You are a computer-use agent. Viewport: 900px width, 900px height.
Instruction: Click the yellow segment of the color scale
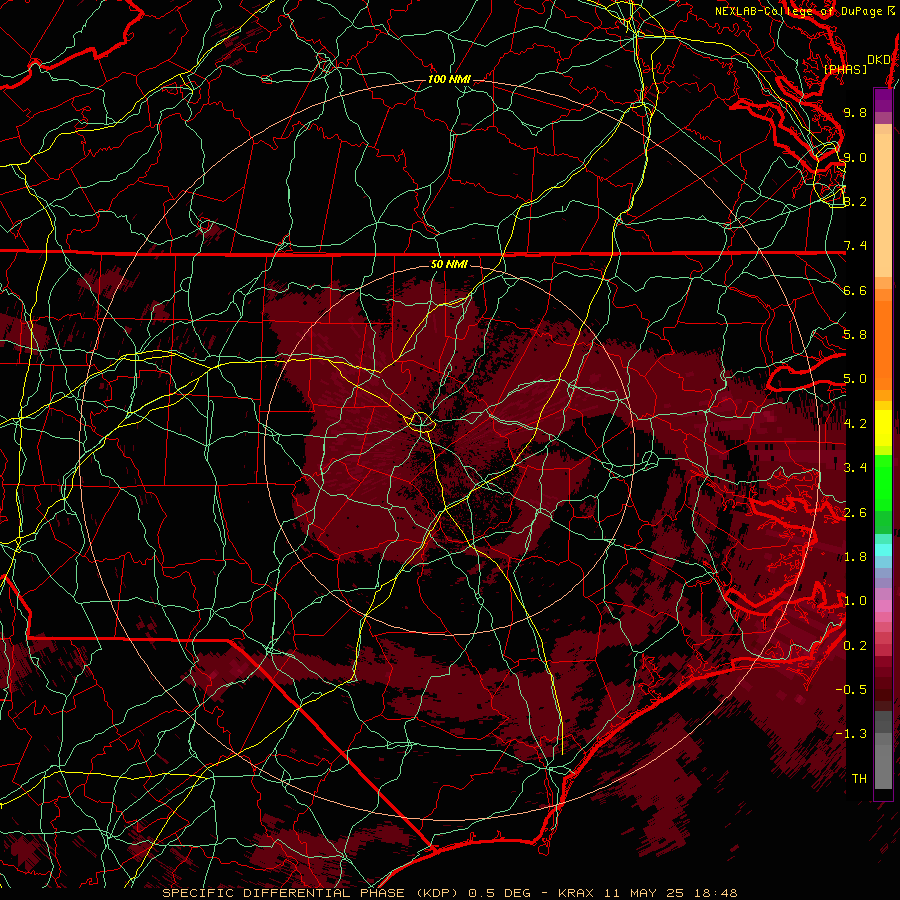883,428
